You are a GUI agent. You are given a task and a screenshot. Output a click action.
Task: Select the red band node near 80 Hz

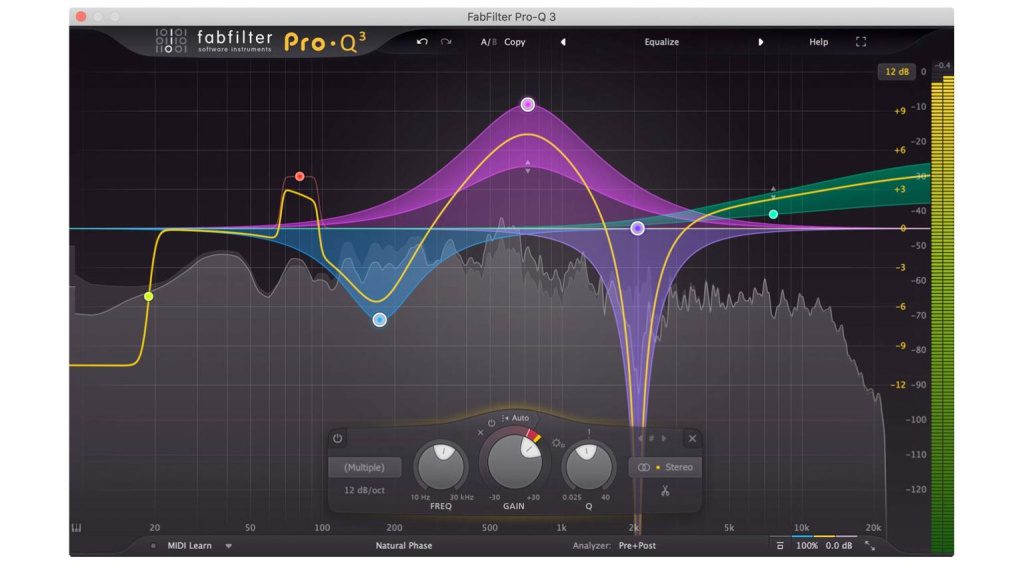point(299,176)
